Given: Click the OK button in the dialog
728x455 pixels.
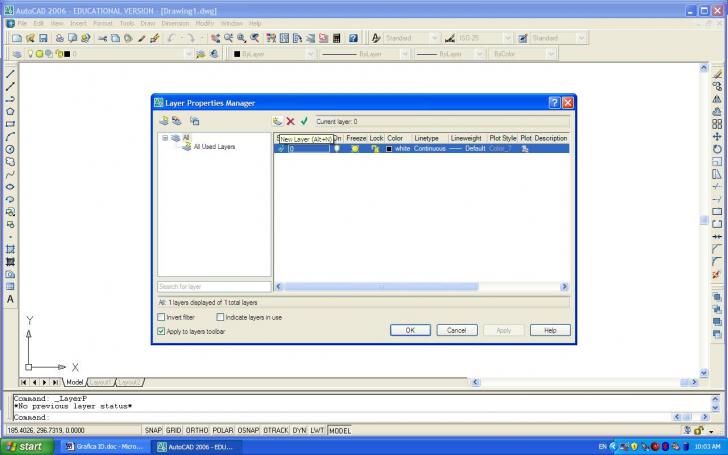Looking at the screenshot, I should tap(410, 330).
